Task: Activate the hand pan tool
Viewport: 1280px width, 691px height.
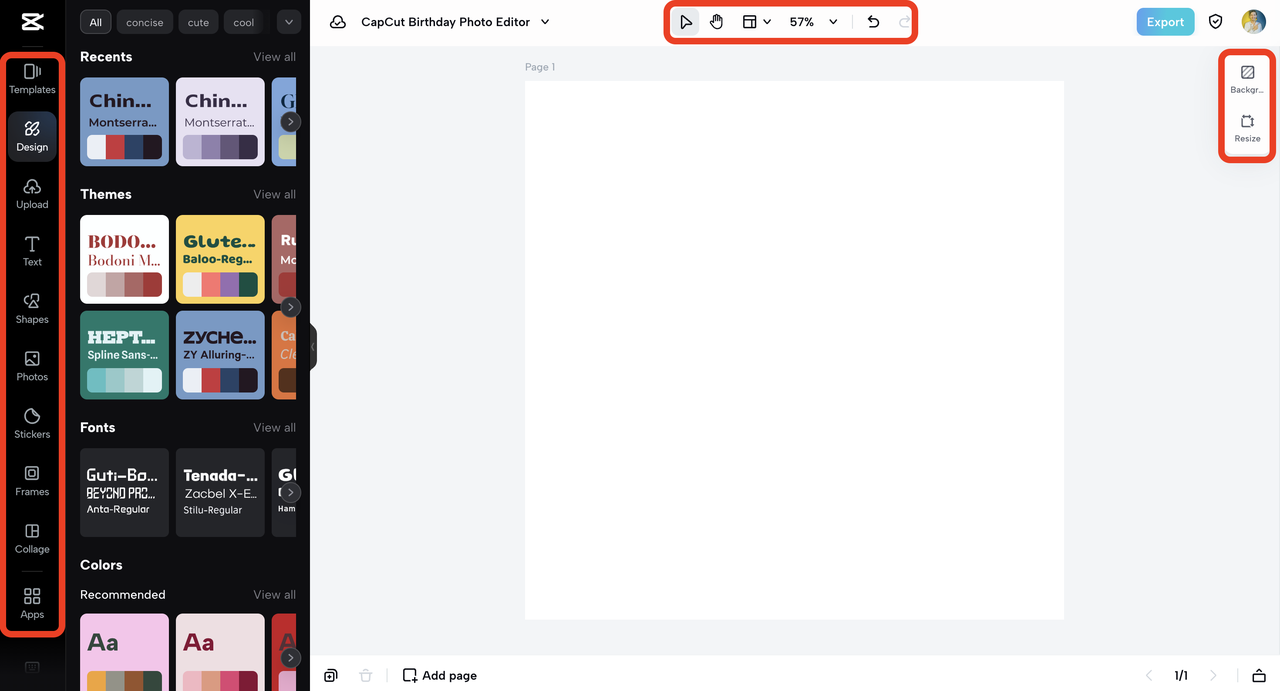Action: 716,22
